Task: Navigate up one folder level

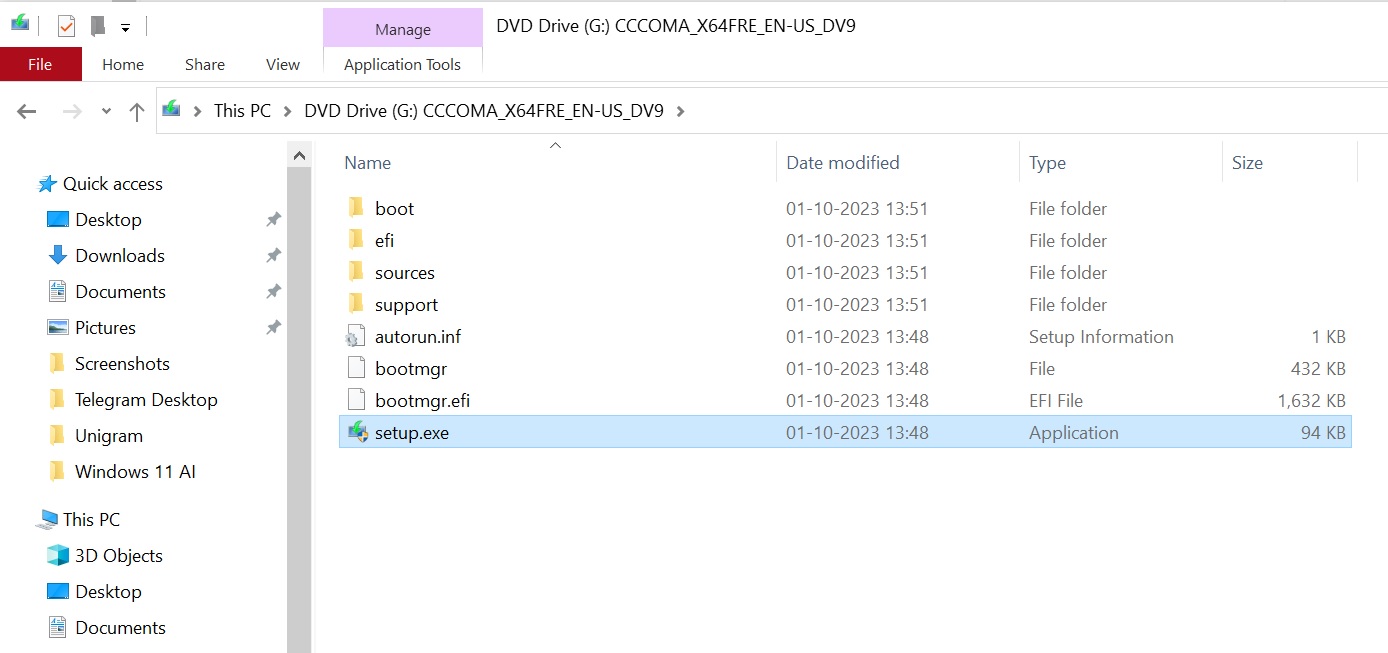Action: click(x=137, y=111)
